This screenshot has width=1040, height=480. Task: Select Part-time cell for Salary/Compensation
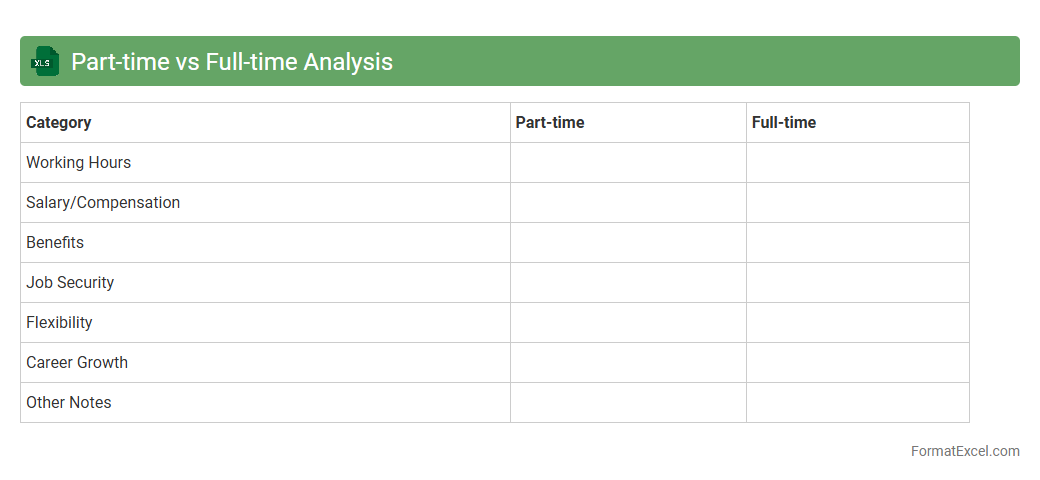(628, 203)
